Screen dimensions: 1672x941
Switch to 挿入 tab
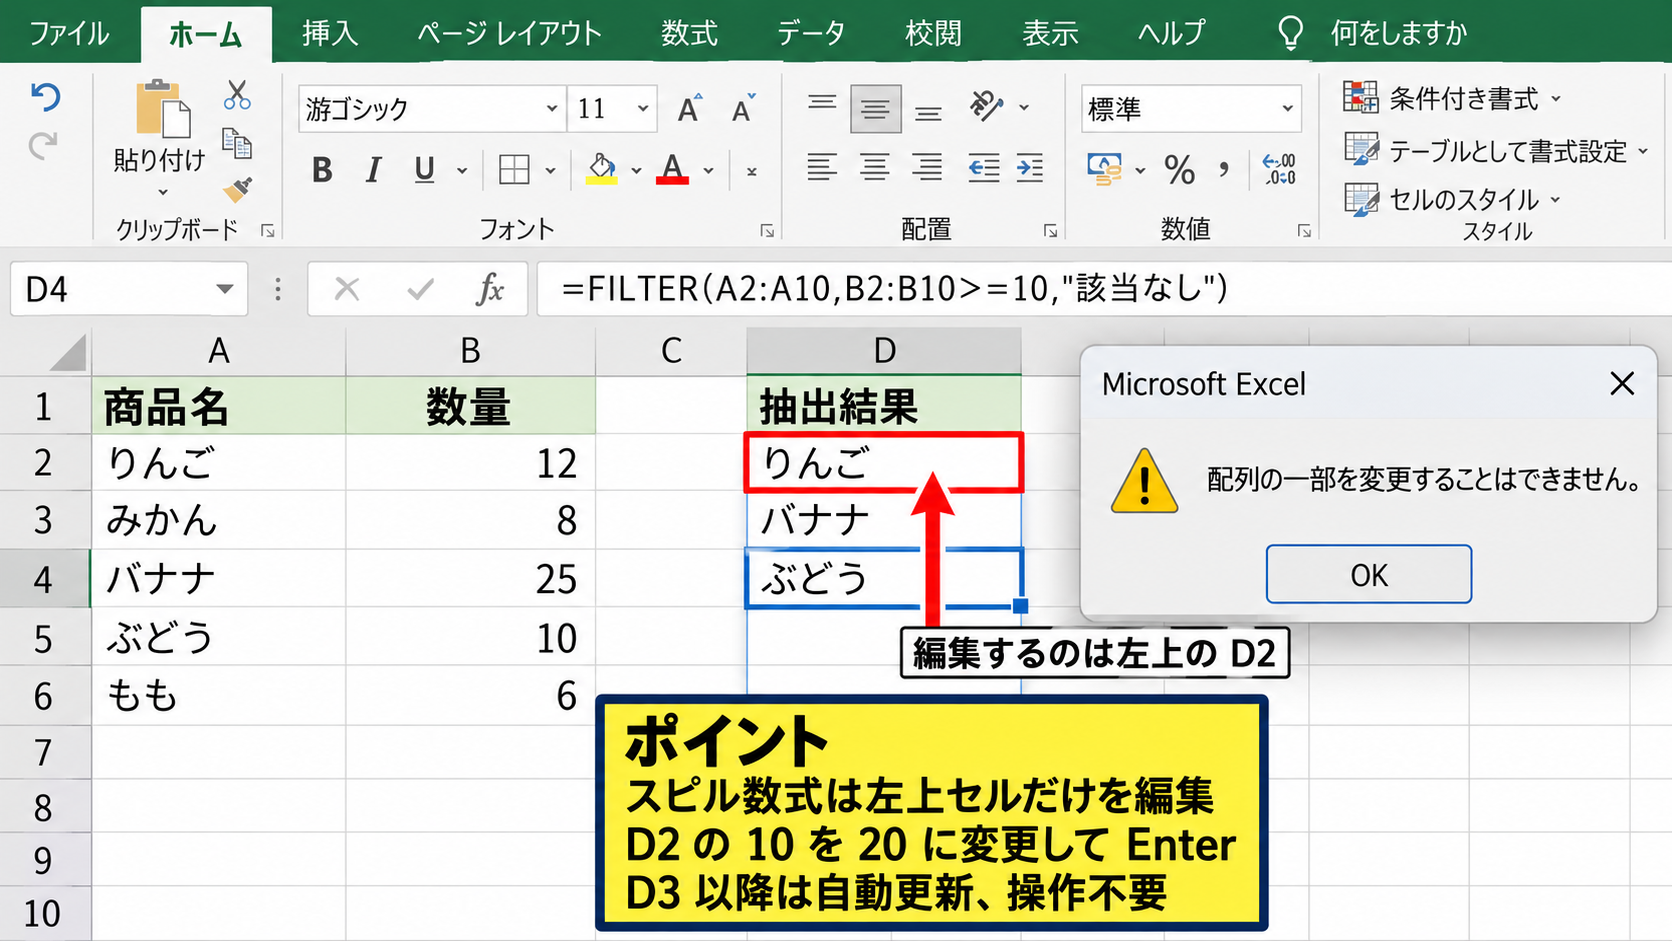pyautogui.click(x=330, y=33)
